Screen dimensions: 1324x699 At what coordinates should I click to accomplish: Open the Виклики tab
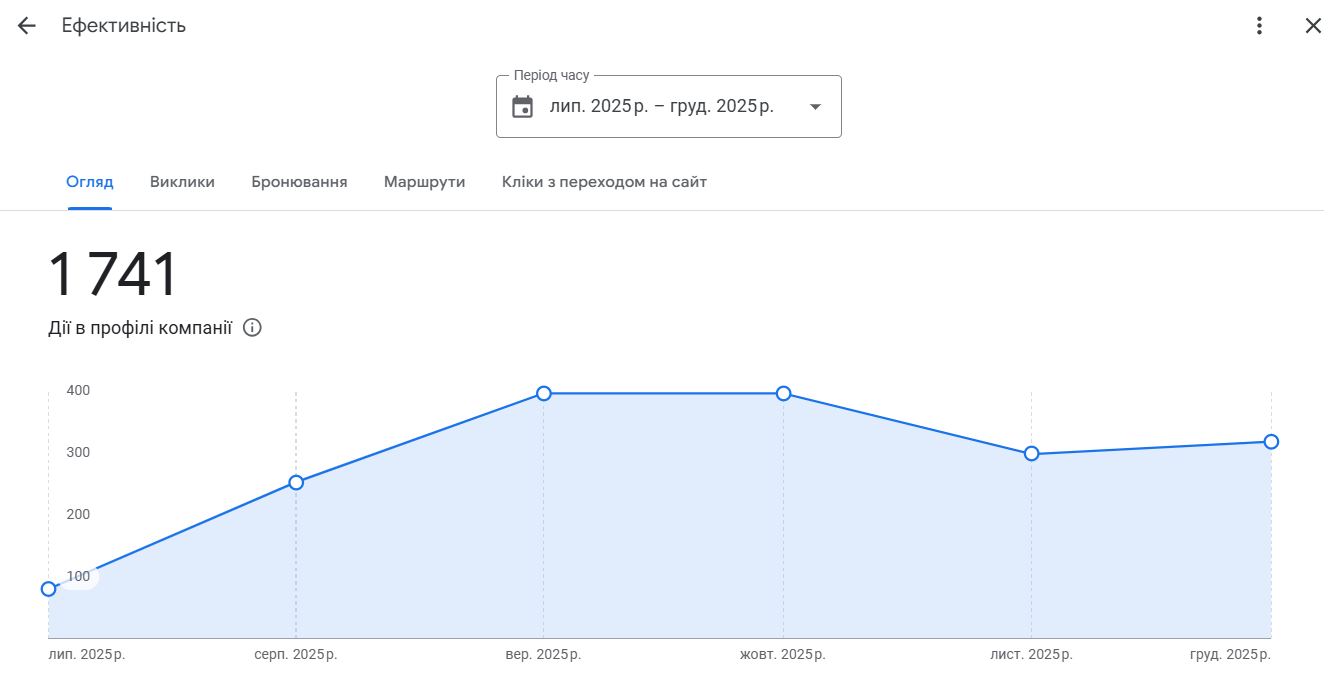tap(182, 182)
